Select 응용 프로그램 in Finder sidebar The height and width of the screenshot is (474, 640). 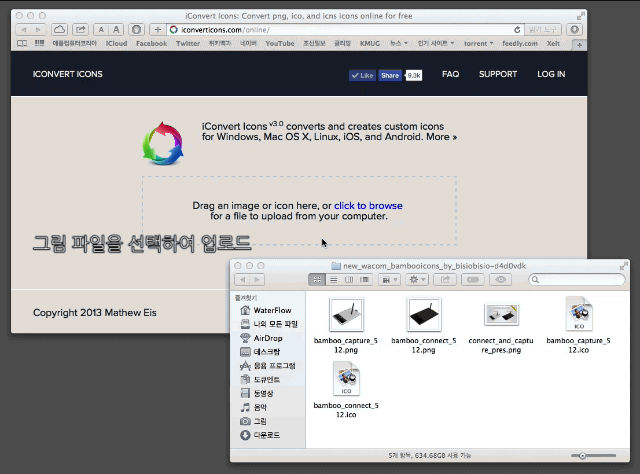click(x=268, y=366)
